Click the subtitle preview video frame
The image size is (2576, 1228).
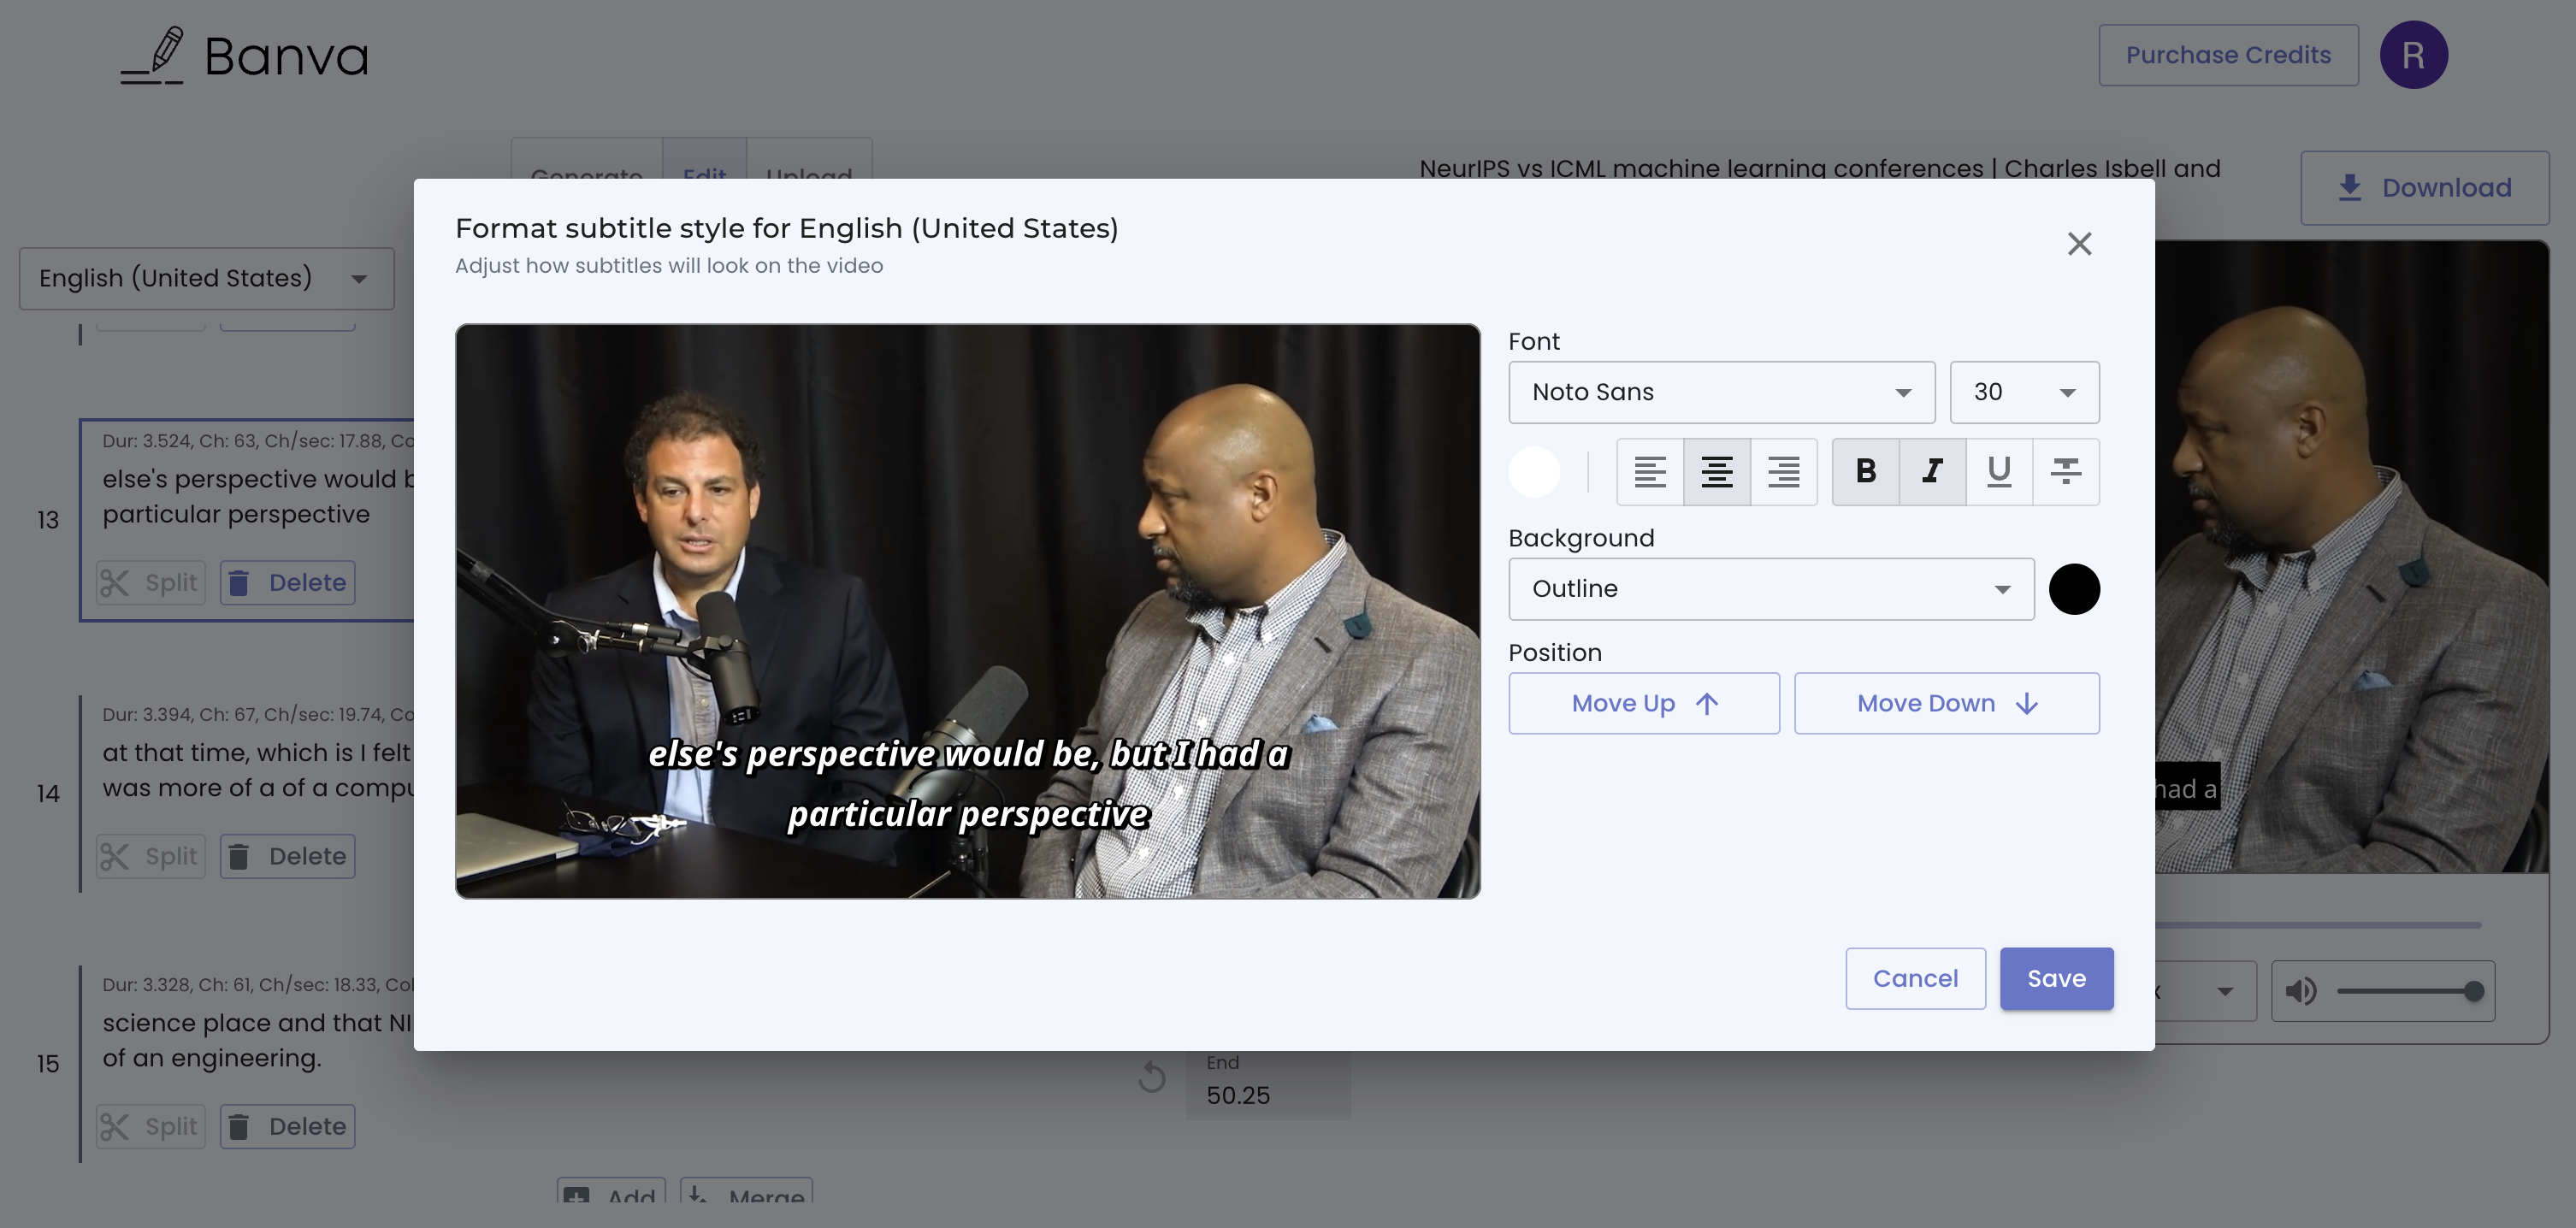coord(967,610)
